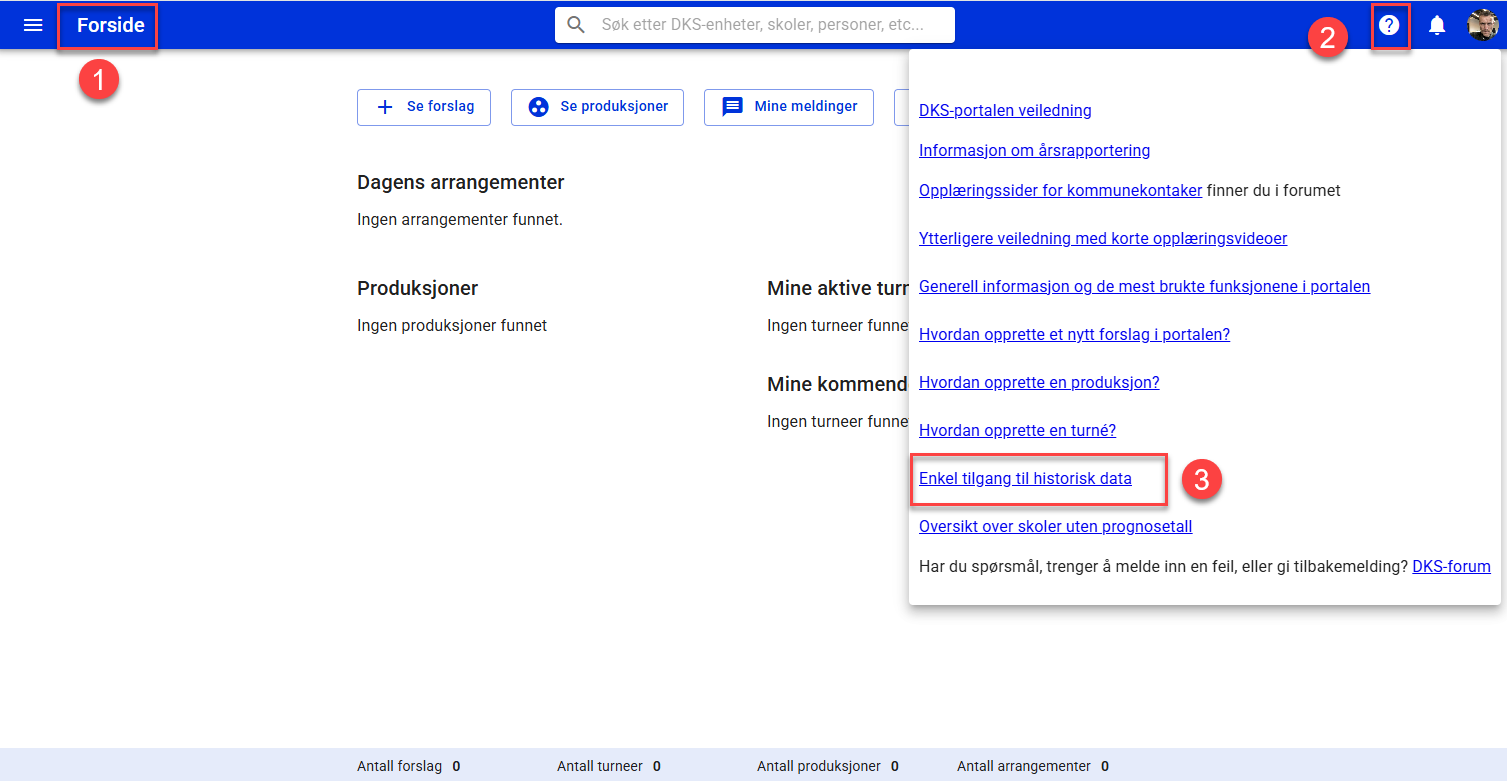
Task: Click Hvordan opprette et nytt forslag link
Action: pyautogui.click(x=1074, y=335)
